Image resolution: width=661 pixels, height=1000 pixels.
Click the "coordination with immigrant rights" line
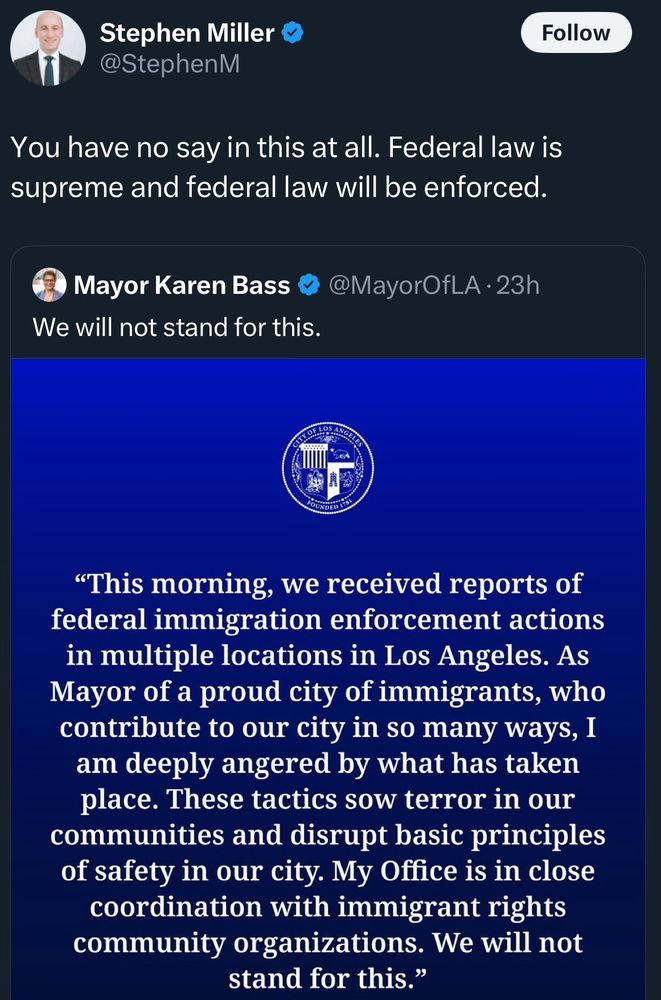(328, 907)
